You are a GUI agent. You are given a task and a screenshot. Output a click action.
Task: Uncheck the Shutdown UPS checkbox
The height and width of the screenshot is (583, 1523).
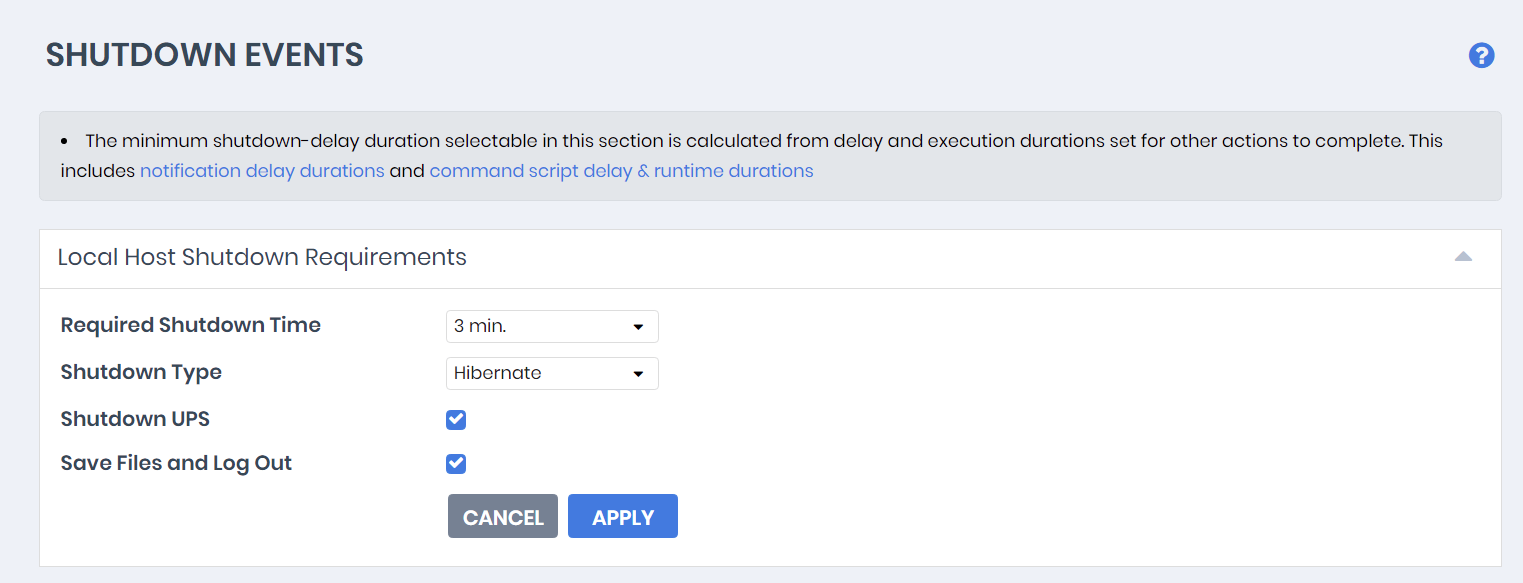(456, 419)
